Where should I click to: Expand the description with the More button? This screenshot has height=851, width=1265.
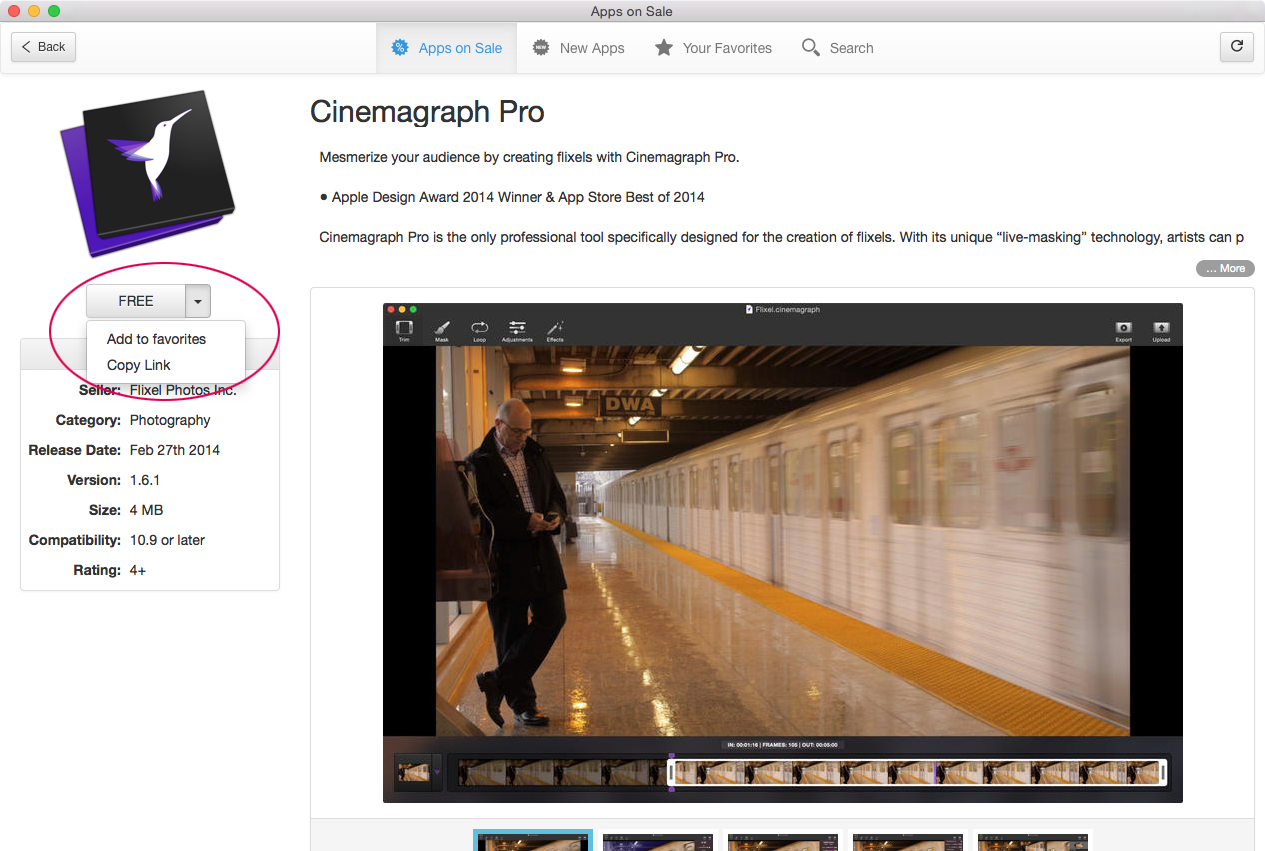[1225, 268]
